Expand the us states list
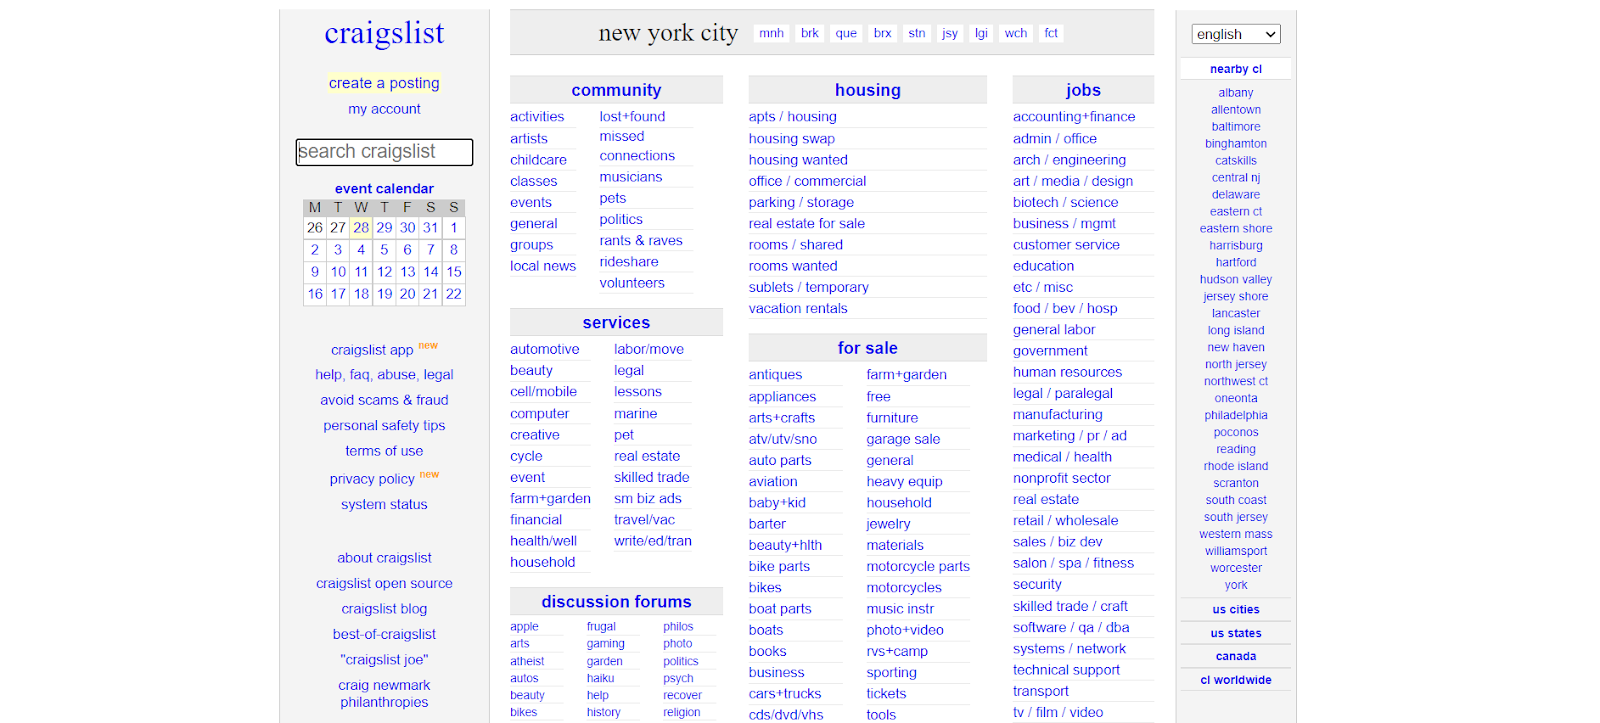Image resolution: width=1600 pixels, height=723 pixels. 1235,633
